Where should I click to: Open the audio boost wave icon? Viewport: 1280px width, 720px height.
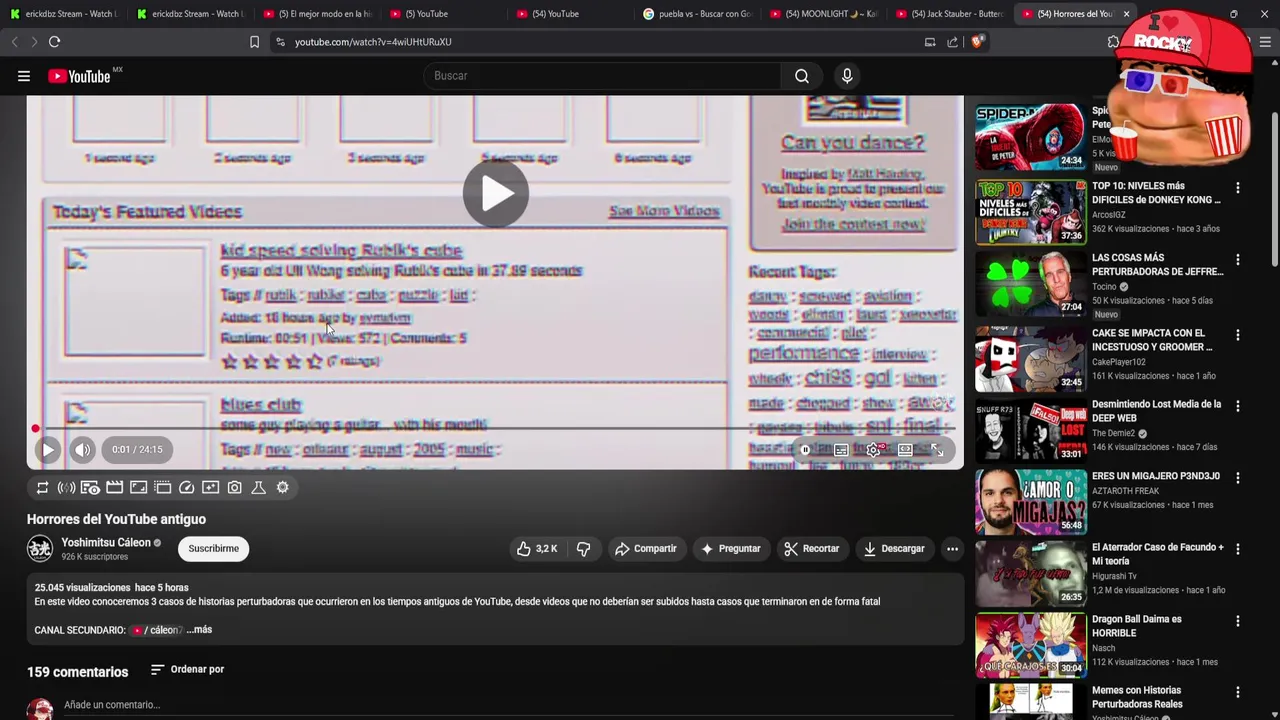(66, 487)
